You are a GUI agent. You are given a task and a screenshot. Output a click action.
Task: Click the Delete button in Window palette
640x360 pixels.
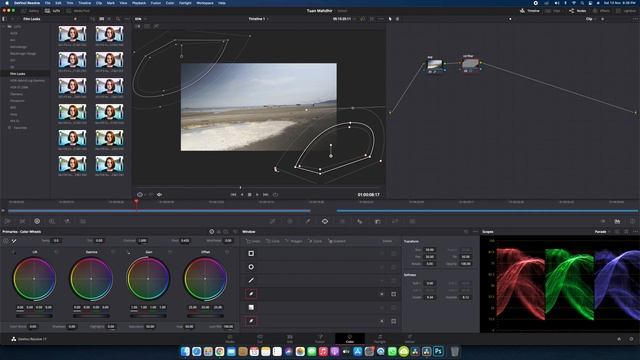[387, 241]
